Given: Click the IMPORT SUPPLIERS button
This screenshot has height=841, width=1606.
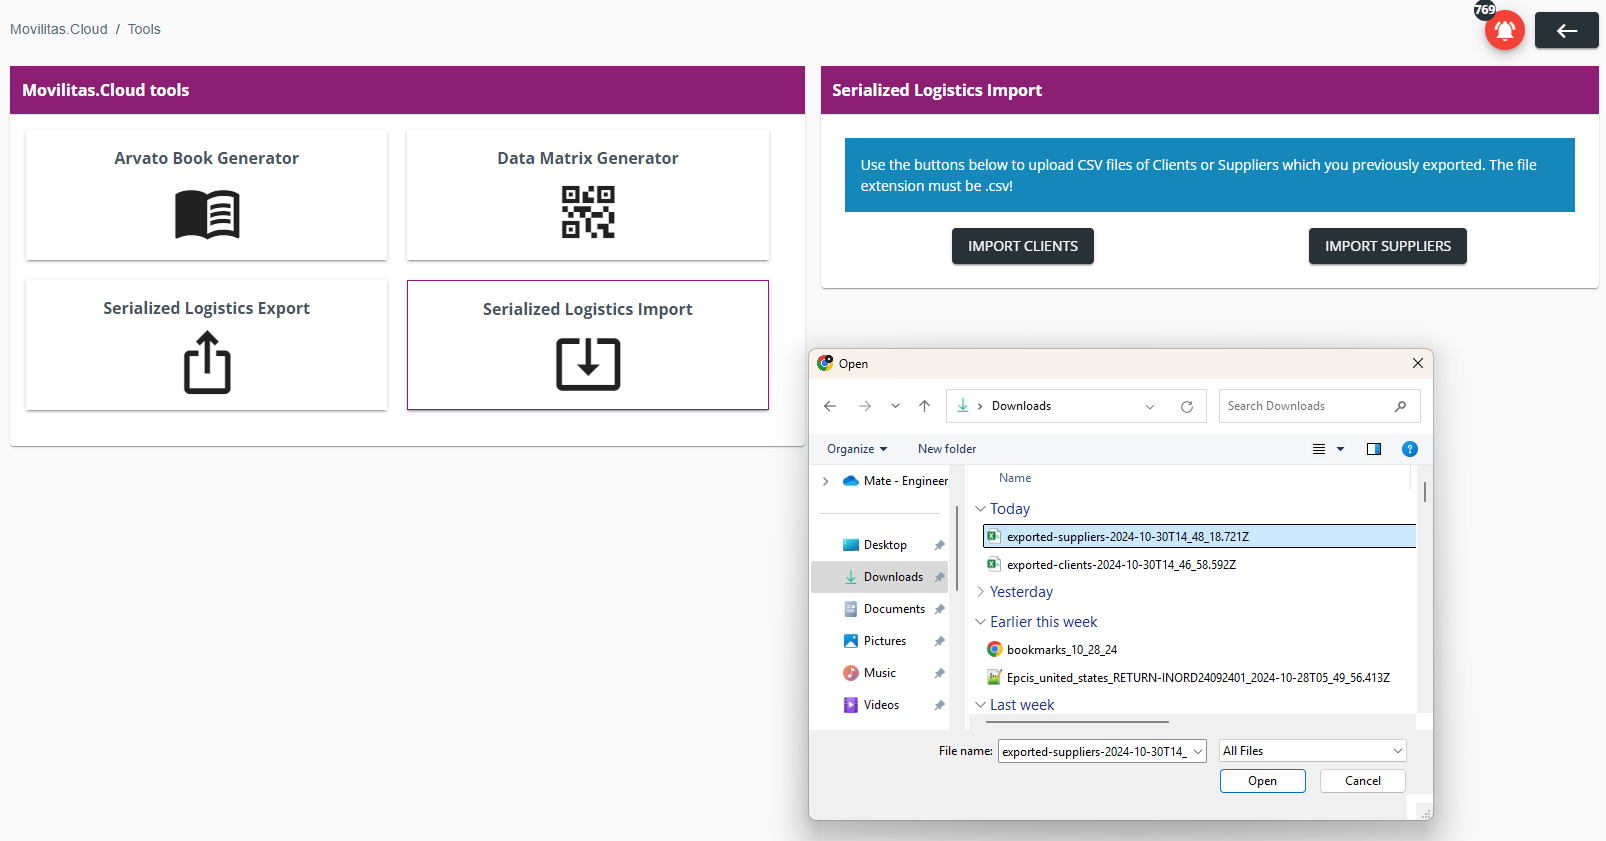Looking at the screenshot, I should [x=1387, y=246].
